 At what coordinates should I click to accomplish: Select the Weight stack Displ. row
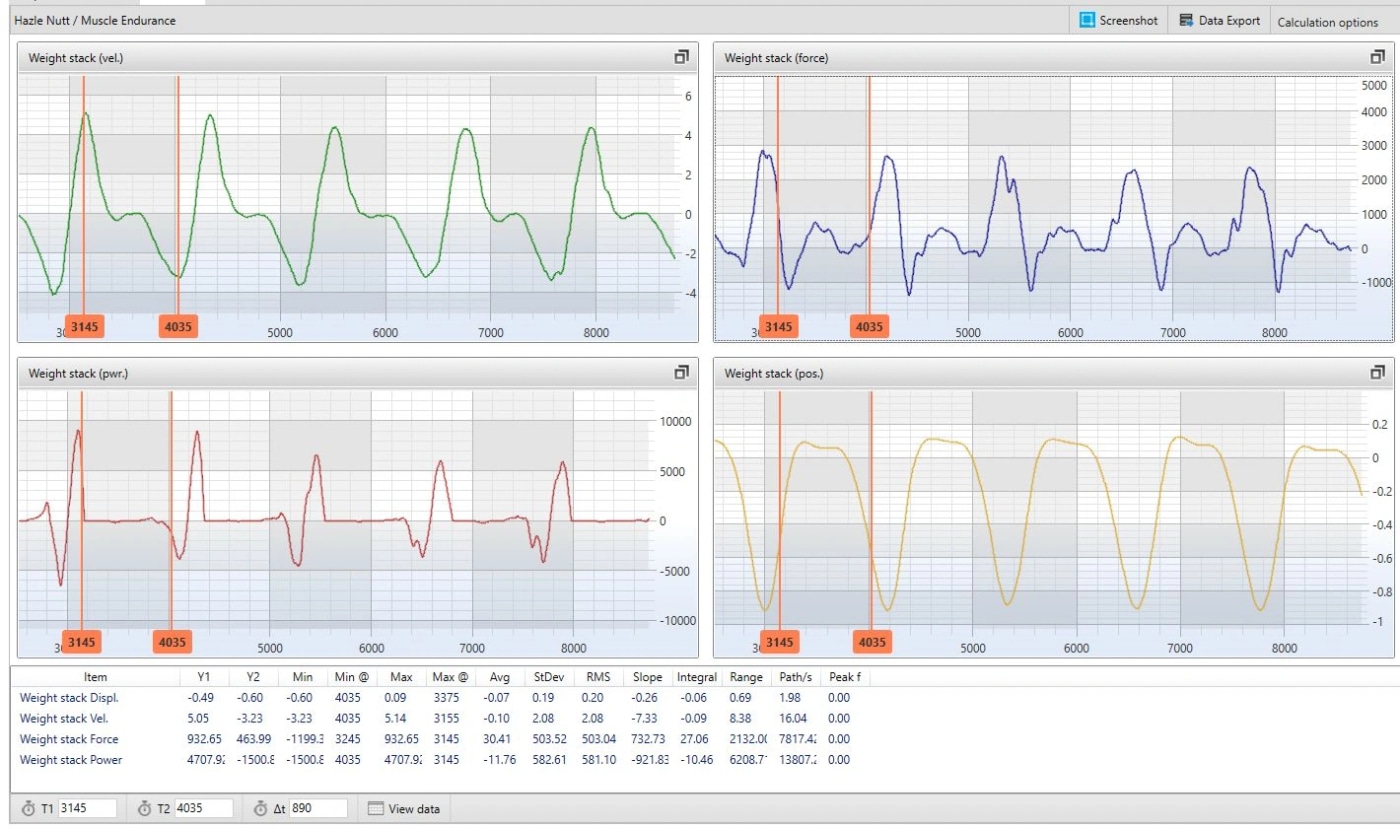pyautogui.click(x=440, y=697)
